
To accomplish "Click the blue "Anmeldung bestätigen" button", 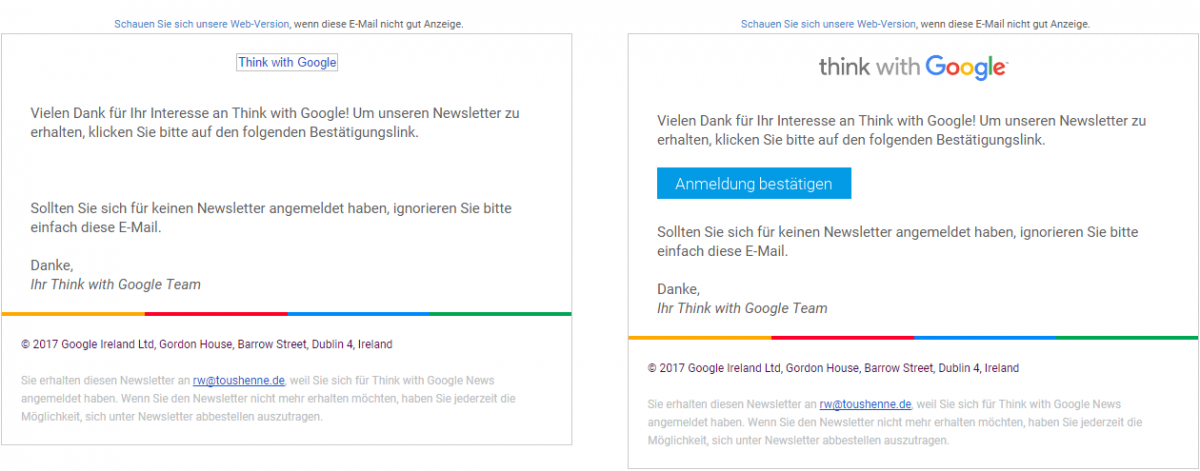I will tap(753, 183).
